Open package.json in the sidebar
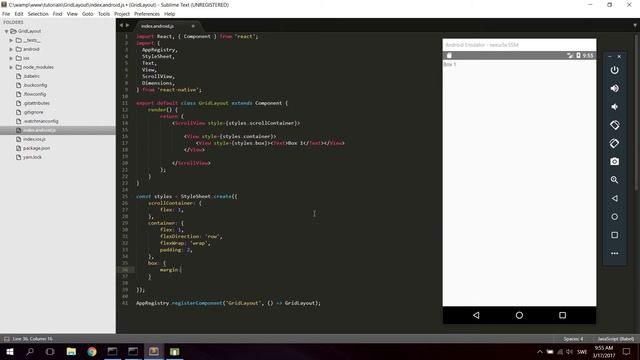640x360 pixels. click(x=36, y=148)
